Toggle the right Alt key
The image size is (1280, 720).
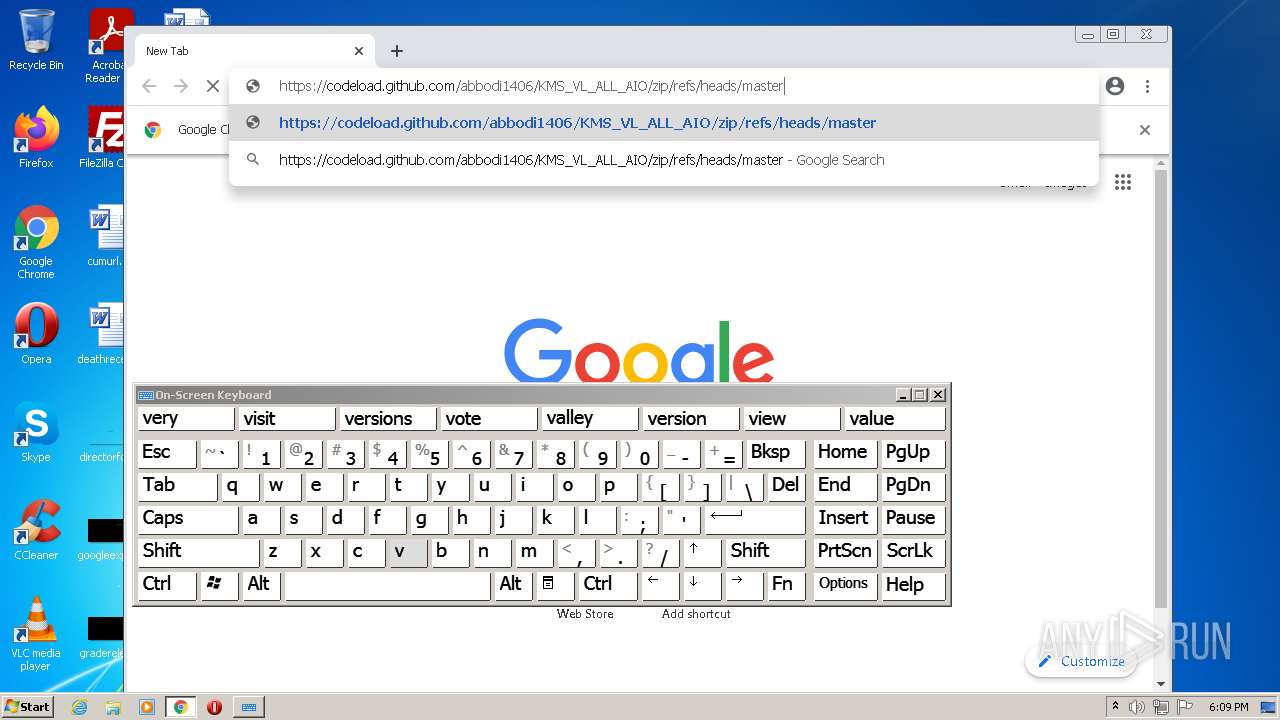pyautogui.click(x=513, y=585)
